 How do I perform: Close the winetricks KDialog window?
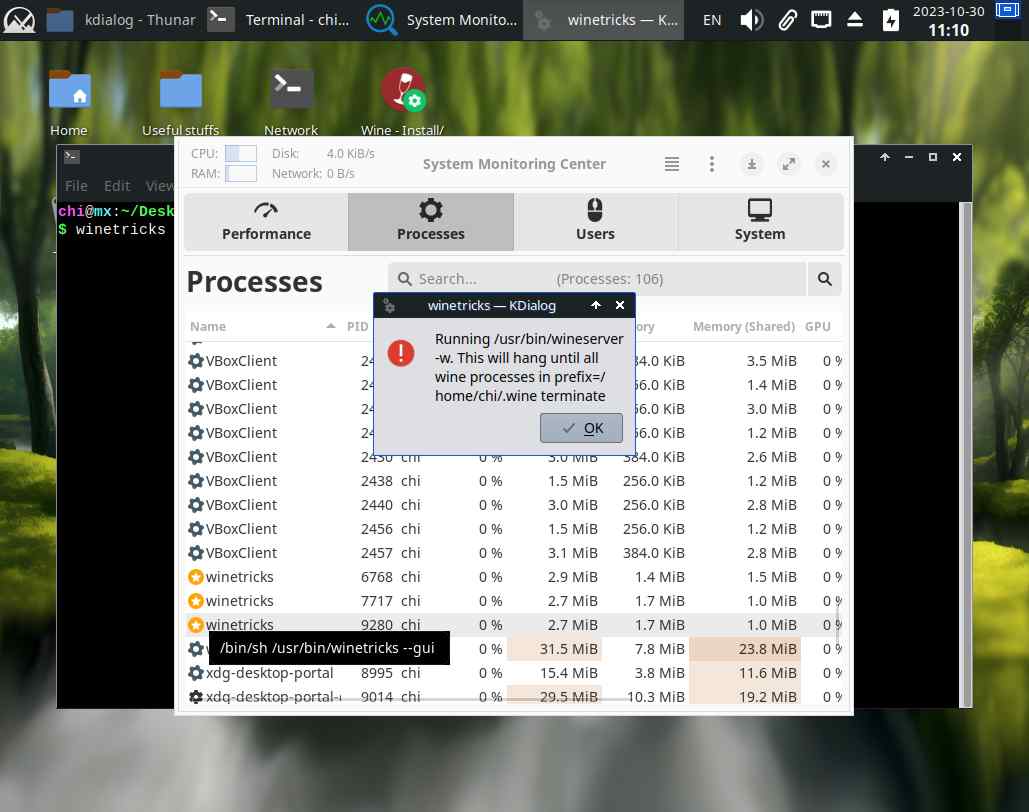coord(620,305)
